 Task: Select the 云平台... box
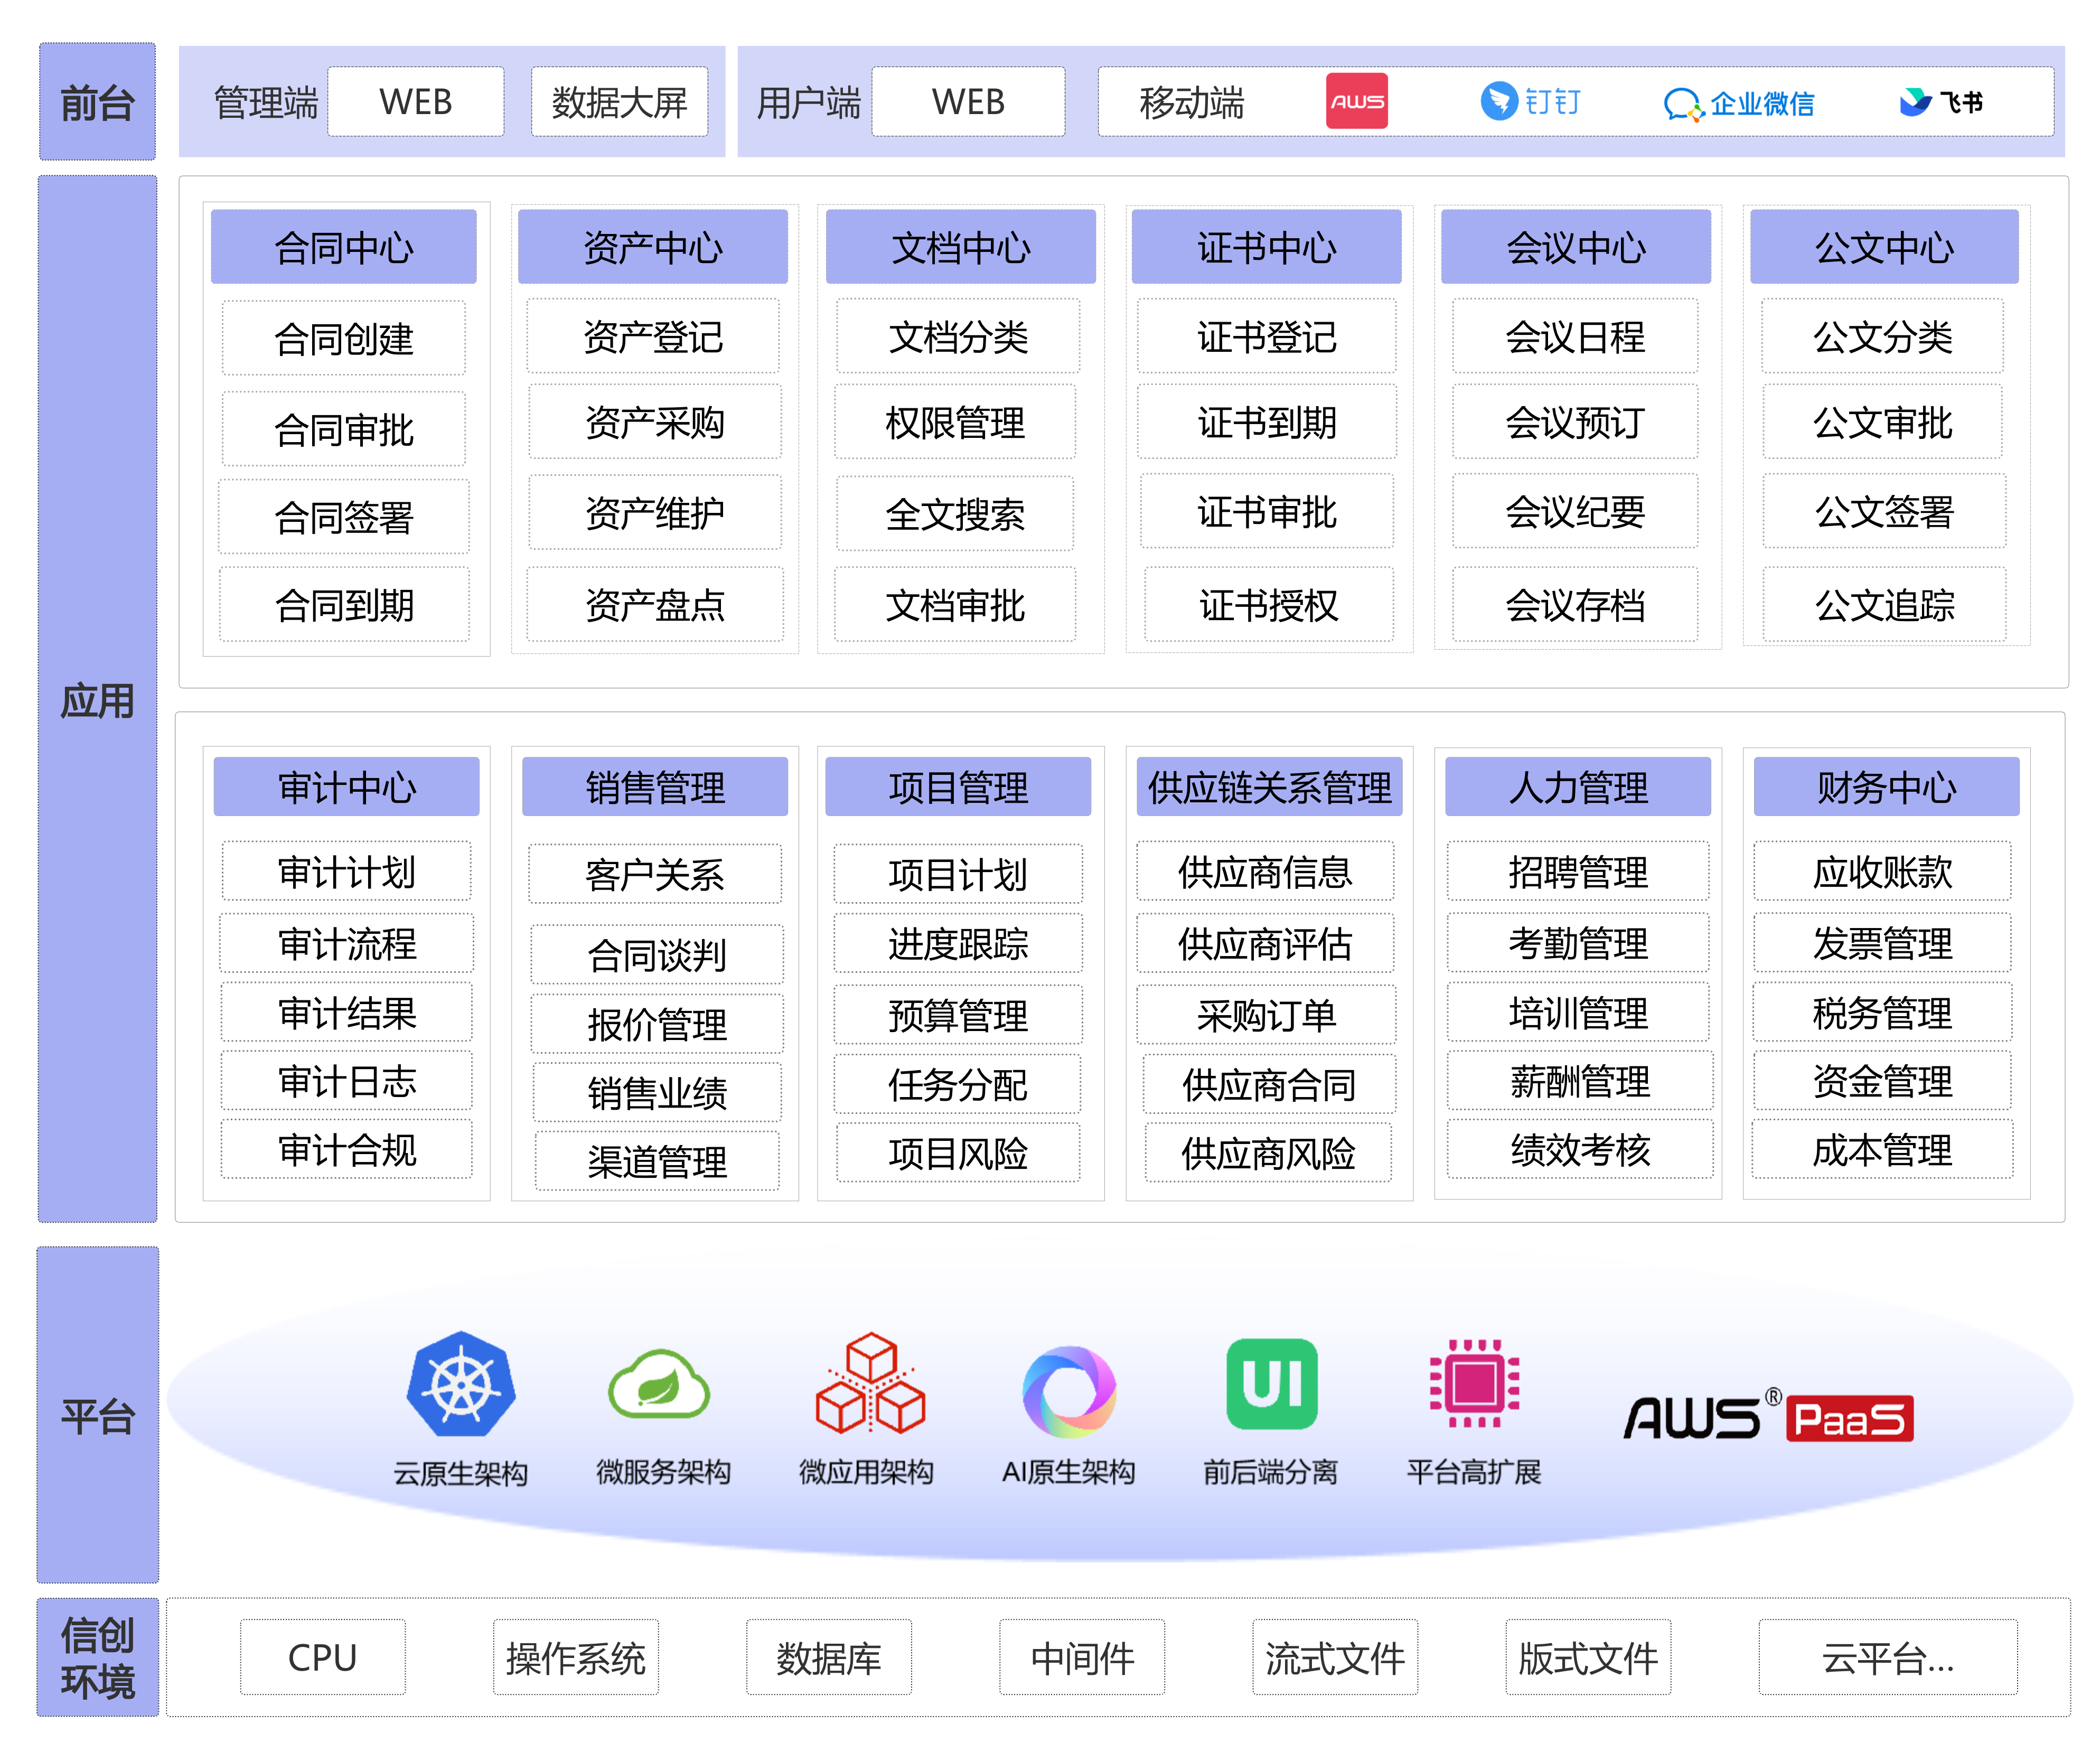(x=1888, y=1657)
